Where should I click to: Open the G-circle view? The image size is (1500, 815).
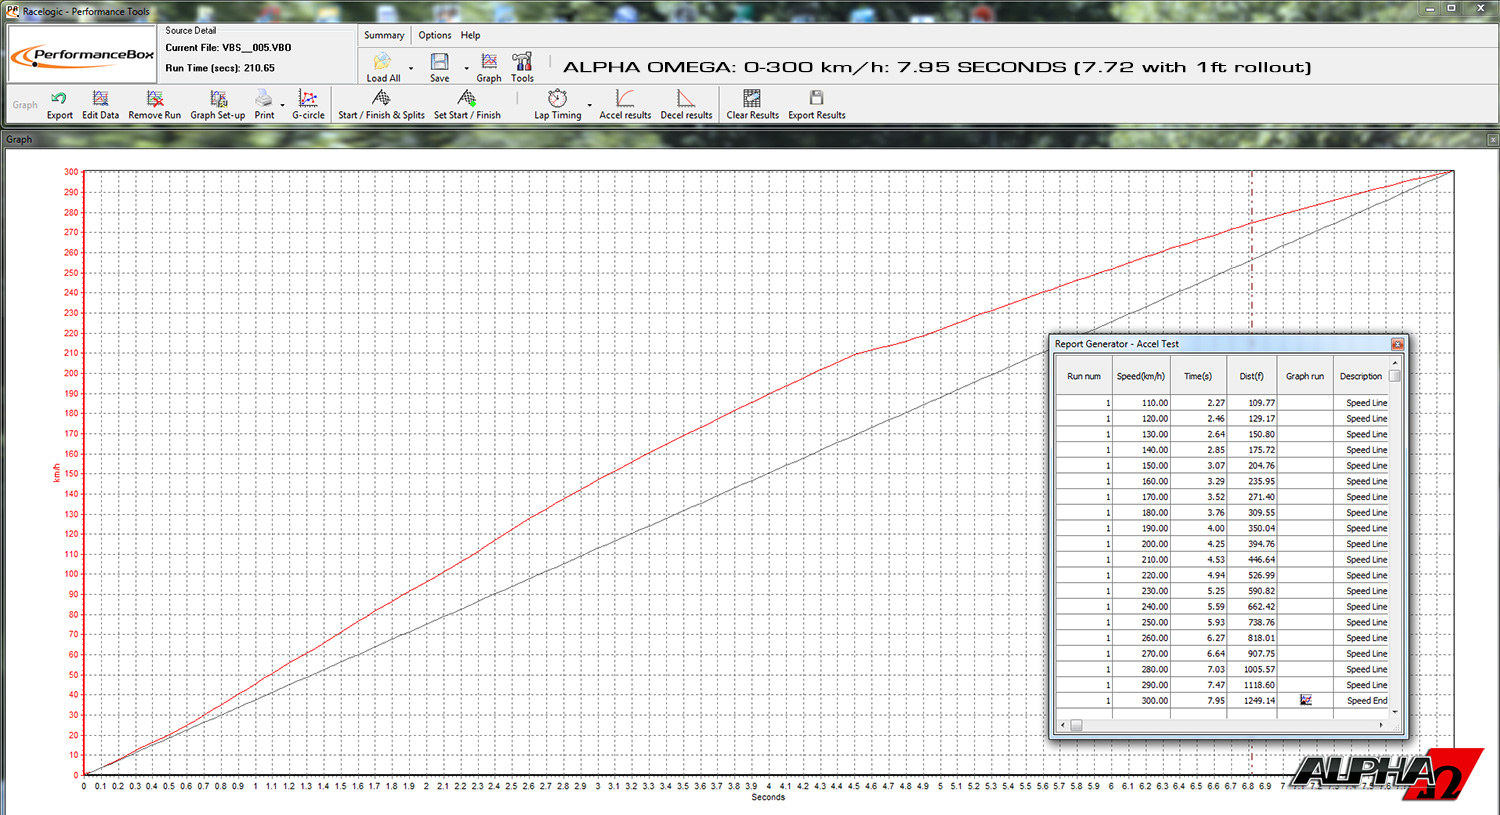[308, 98]
